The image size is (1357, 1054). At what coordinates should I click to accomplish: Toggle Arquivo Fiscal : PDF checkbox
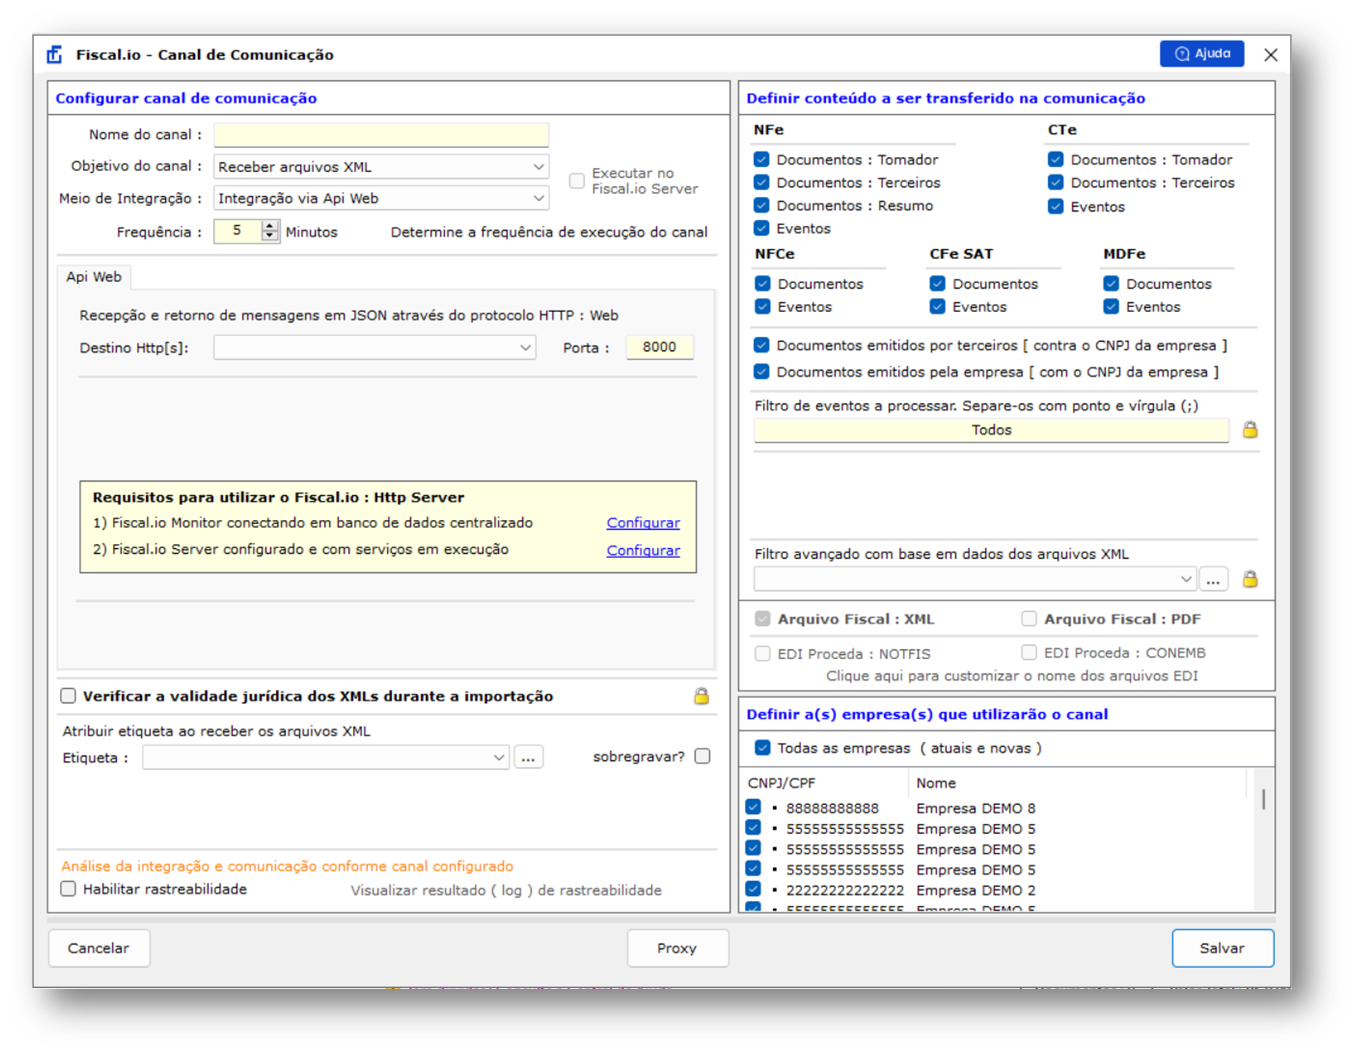[1029, 619]
